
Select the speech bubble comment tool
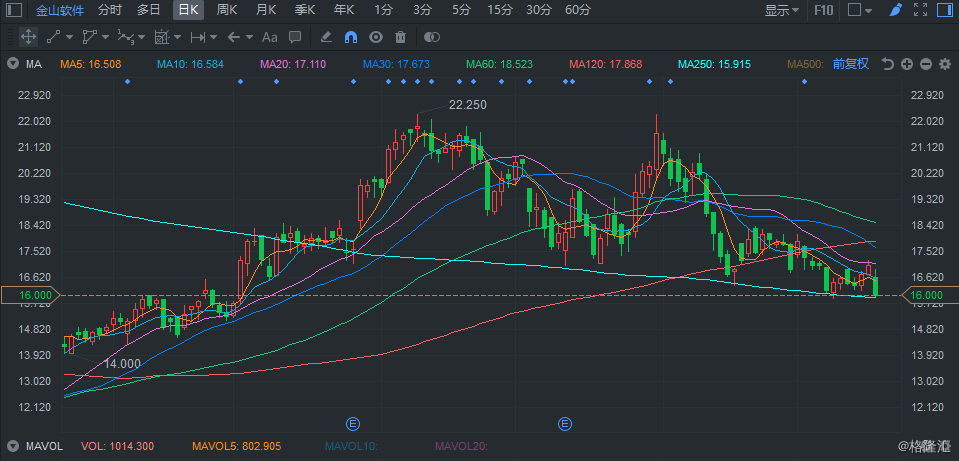(x=295, y=37)
